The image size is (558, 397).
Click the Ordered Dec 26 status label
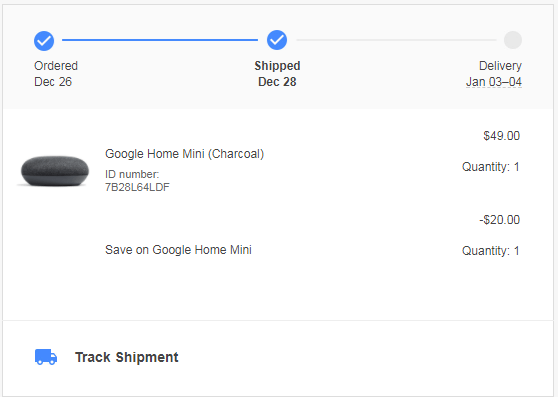[56, 74]
